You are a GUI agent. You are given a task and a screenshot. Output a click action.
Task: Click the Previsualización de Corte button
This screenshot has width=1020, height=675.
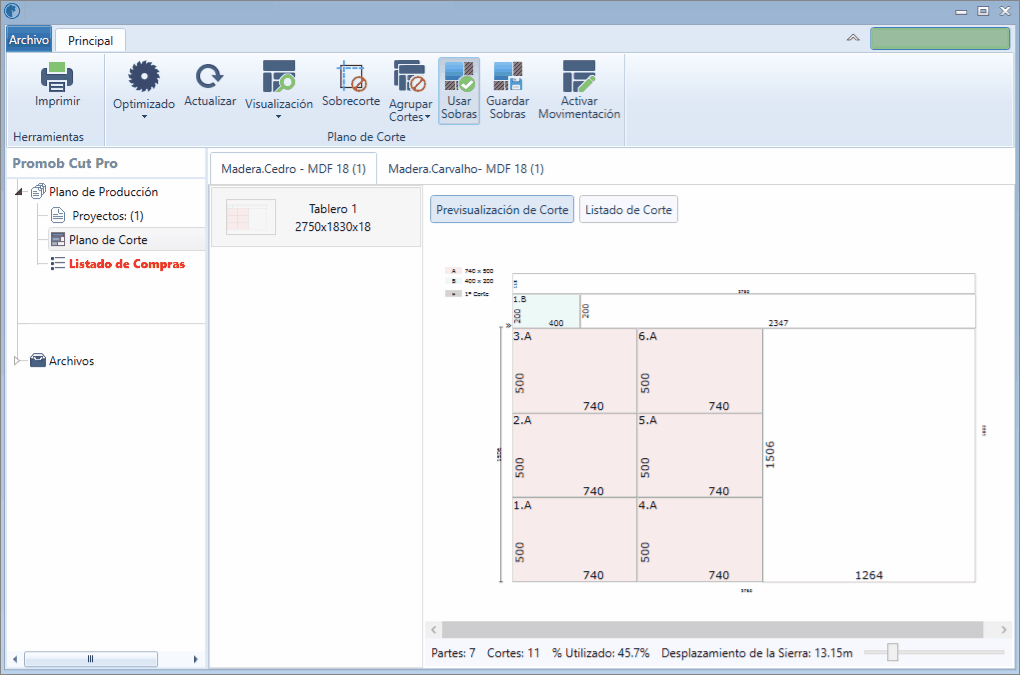tap(502, 209)
